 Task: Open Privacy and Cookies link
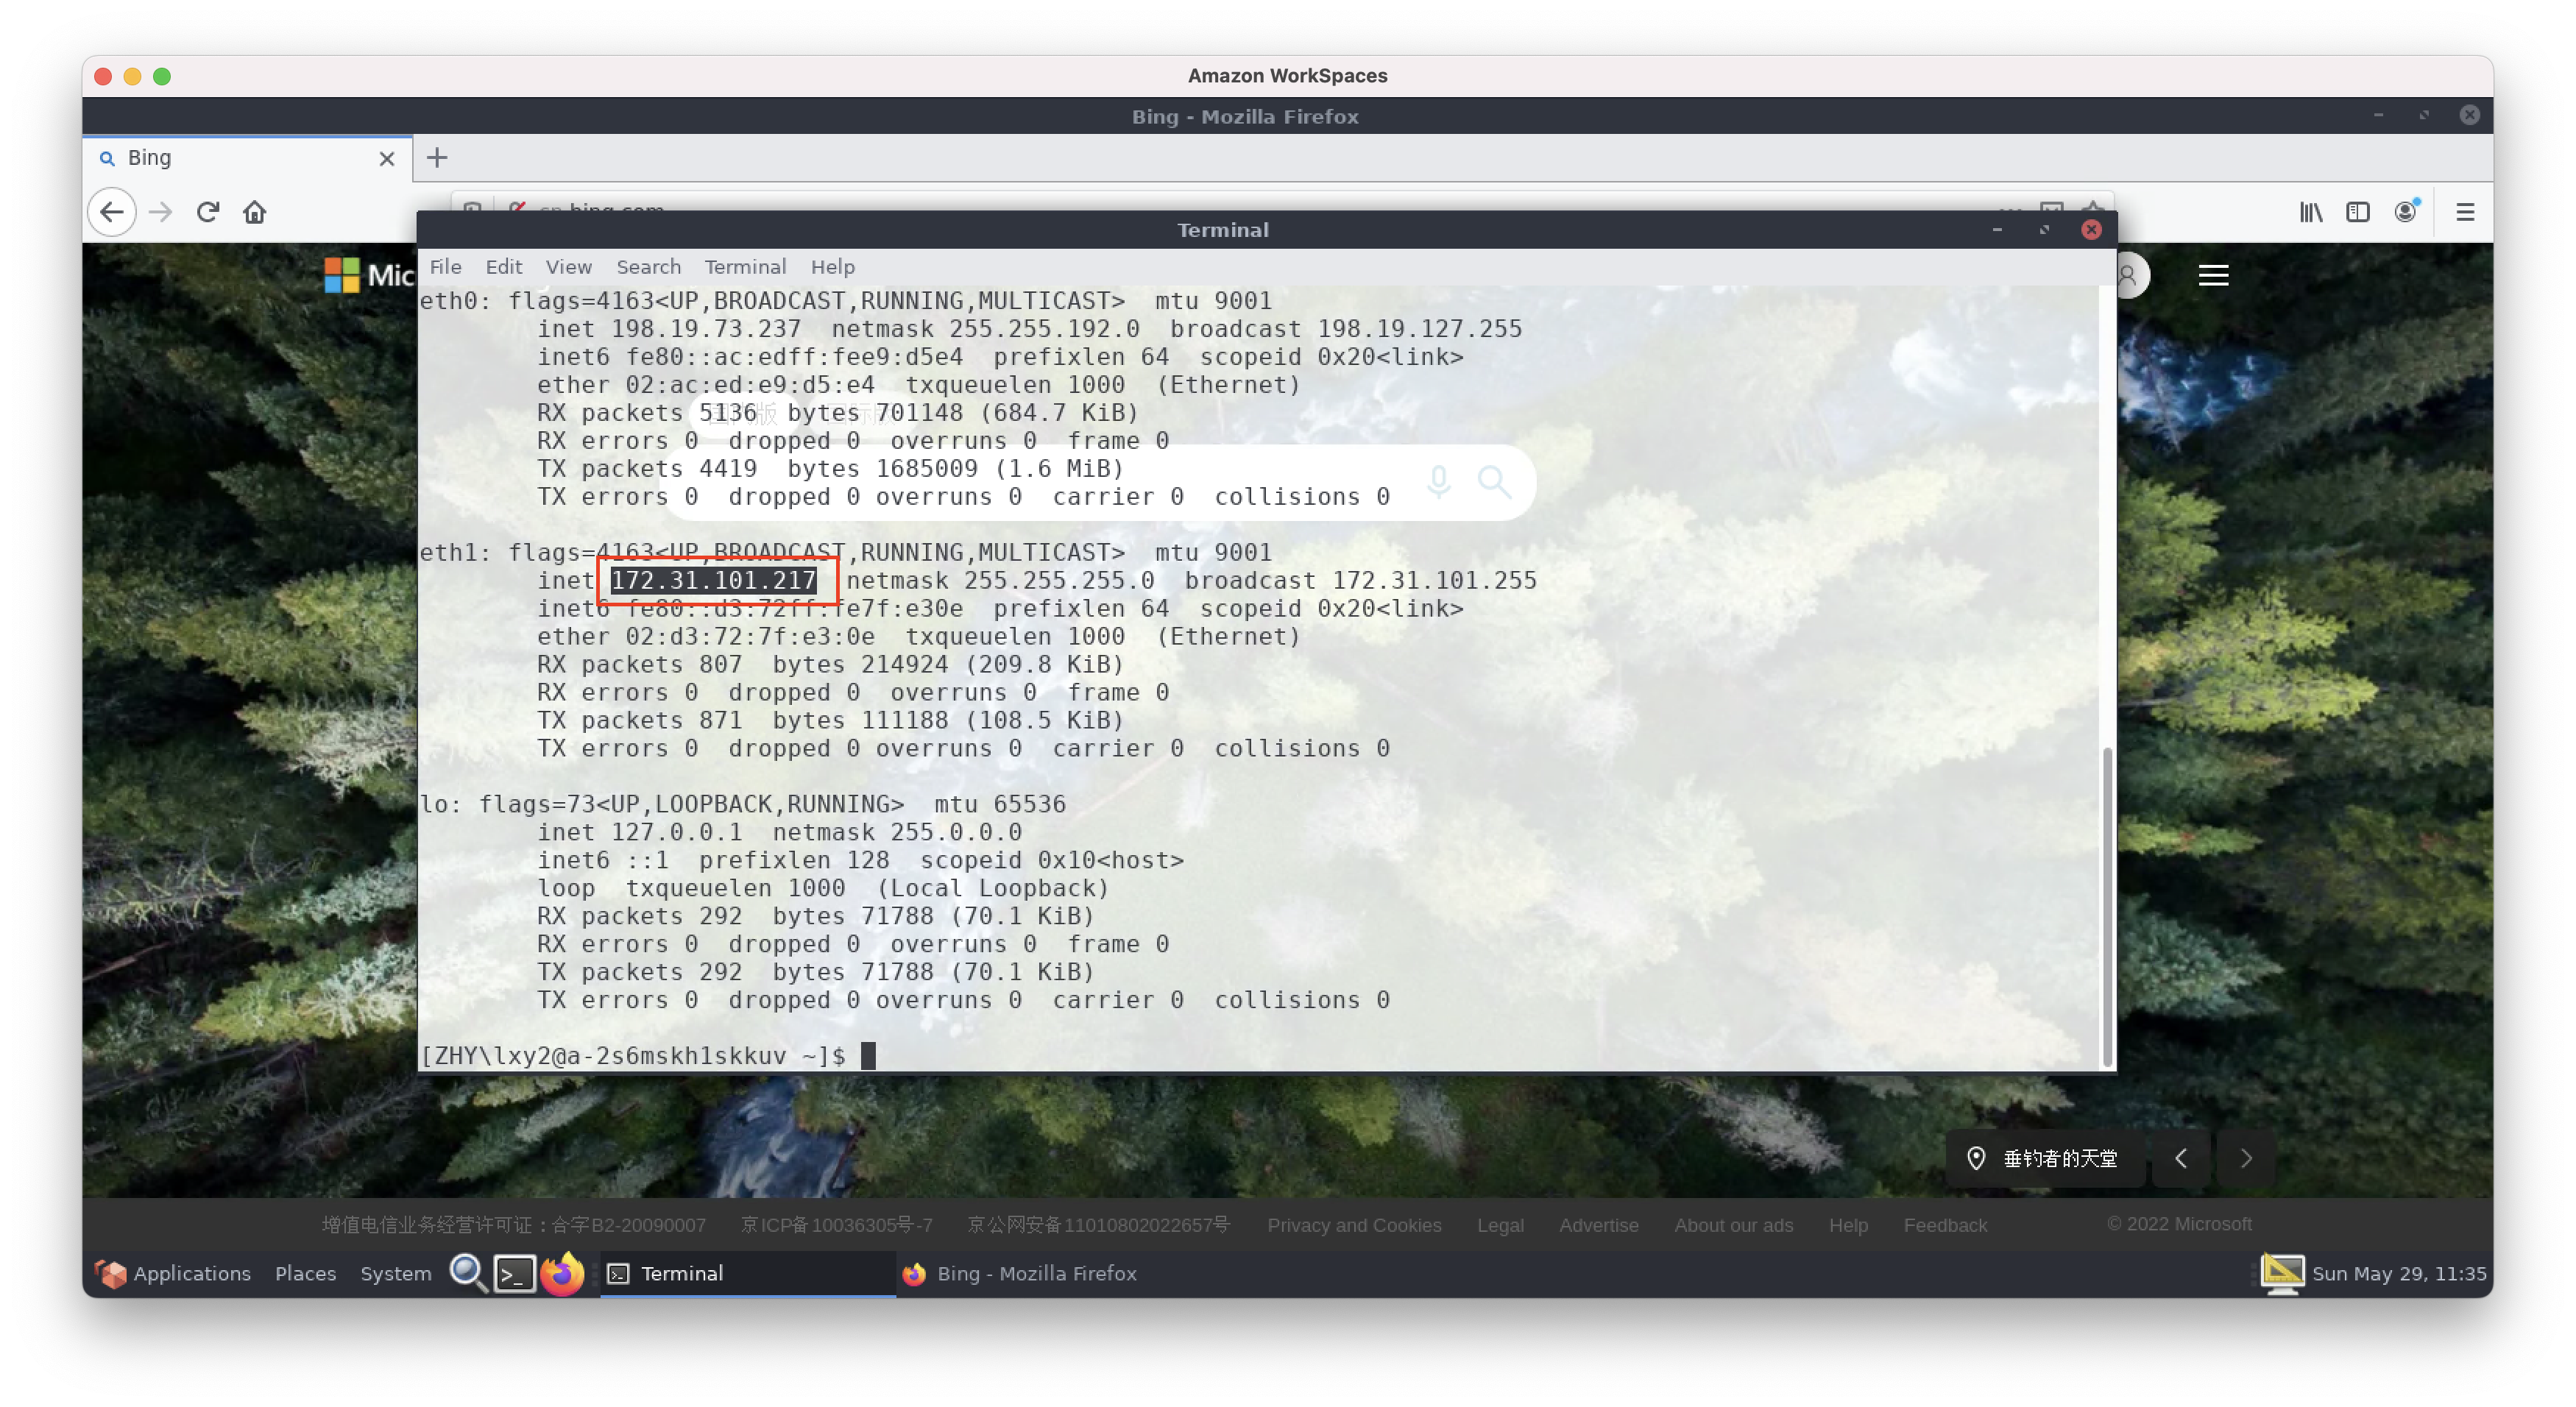1354,1225
